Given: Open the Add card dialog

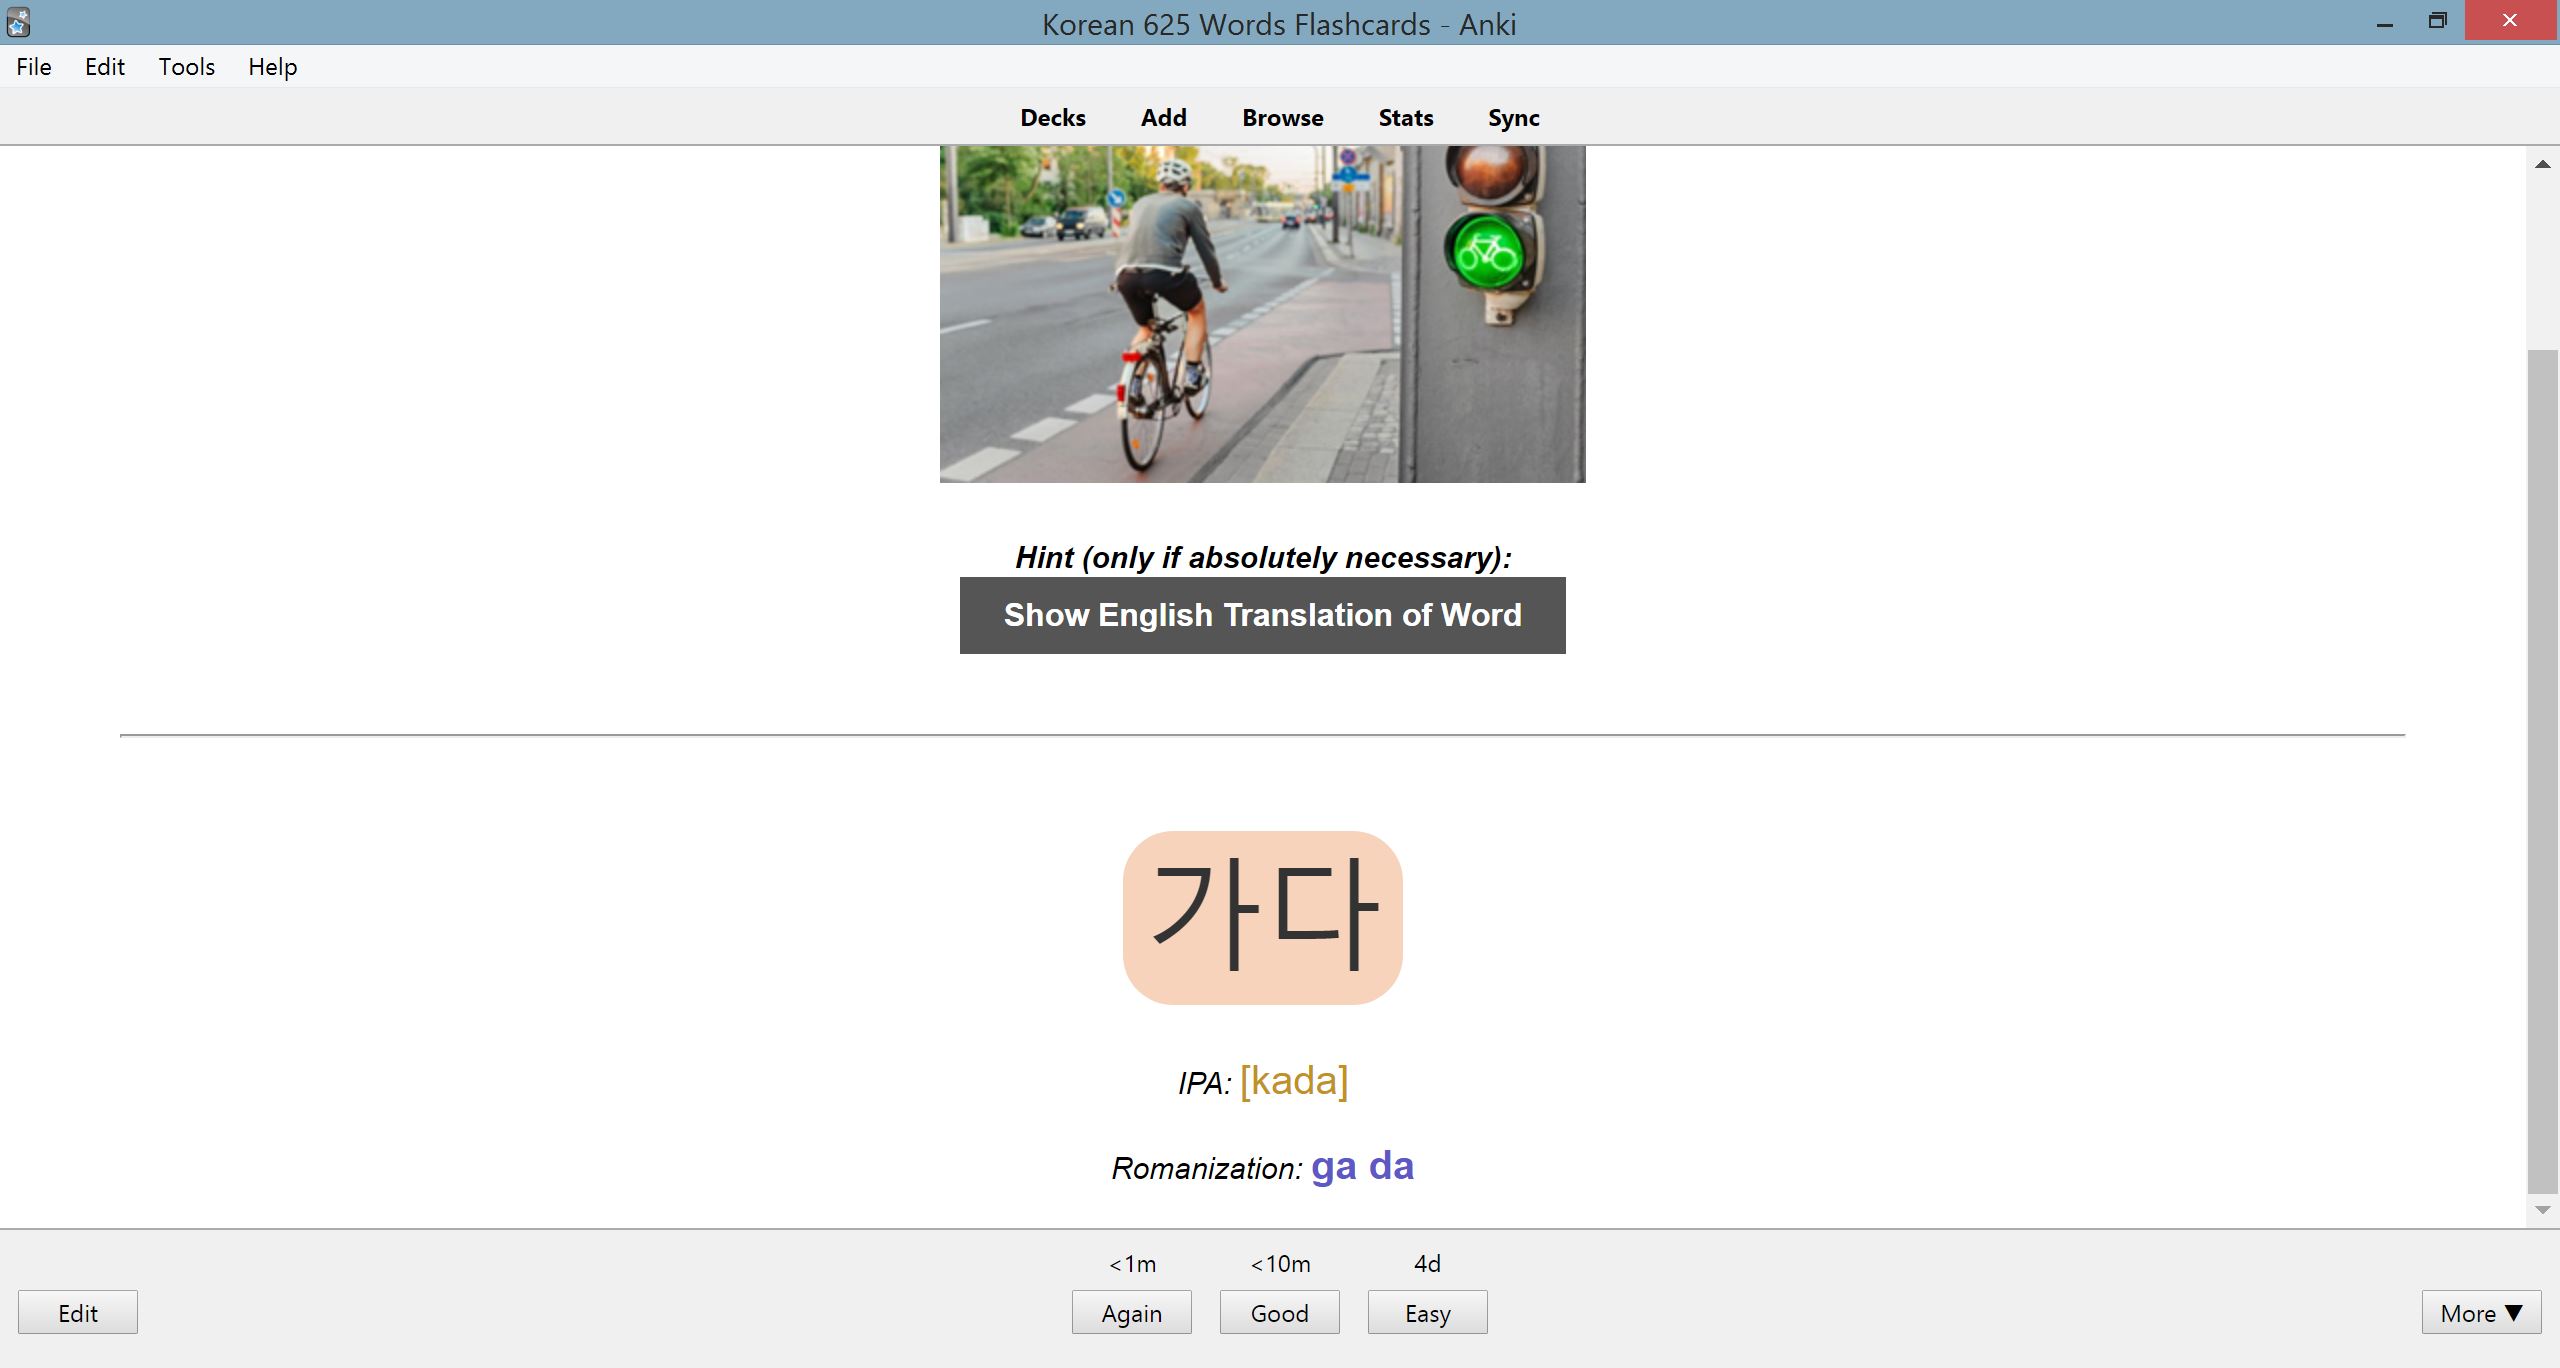Looking at the screenshot, I should pos(1164,118).
